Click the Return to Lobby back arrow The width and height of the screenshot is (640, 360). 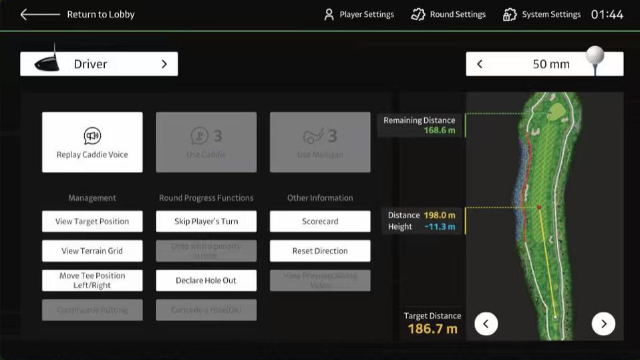pyautogui.click(x=40, y=15)
